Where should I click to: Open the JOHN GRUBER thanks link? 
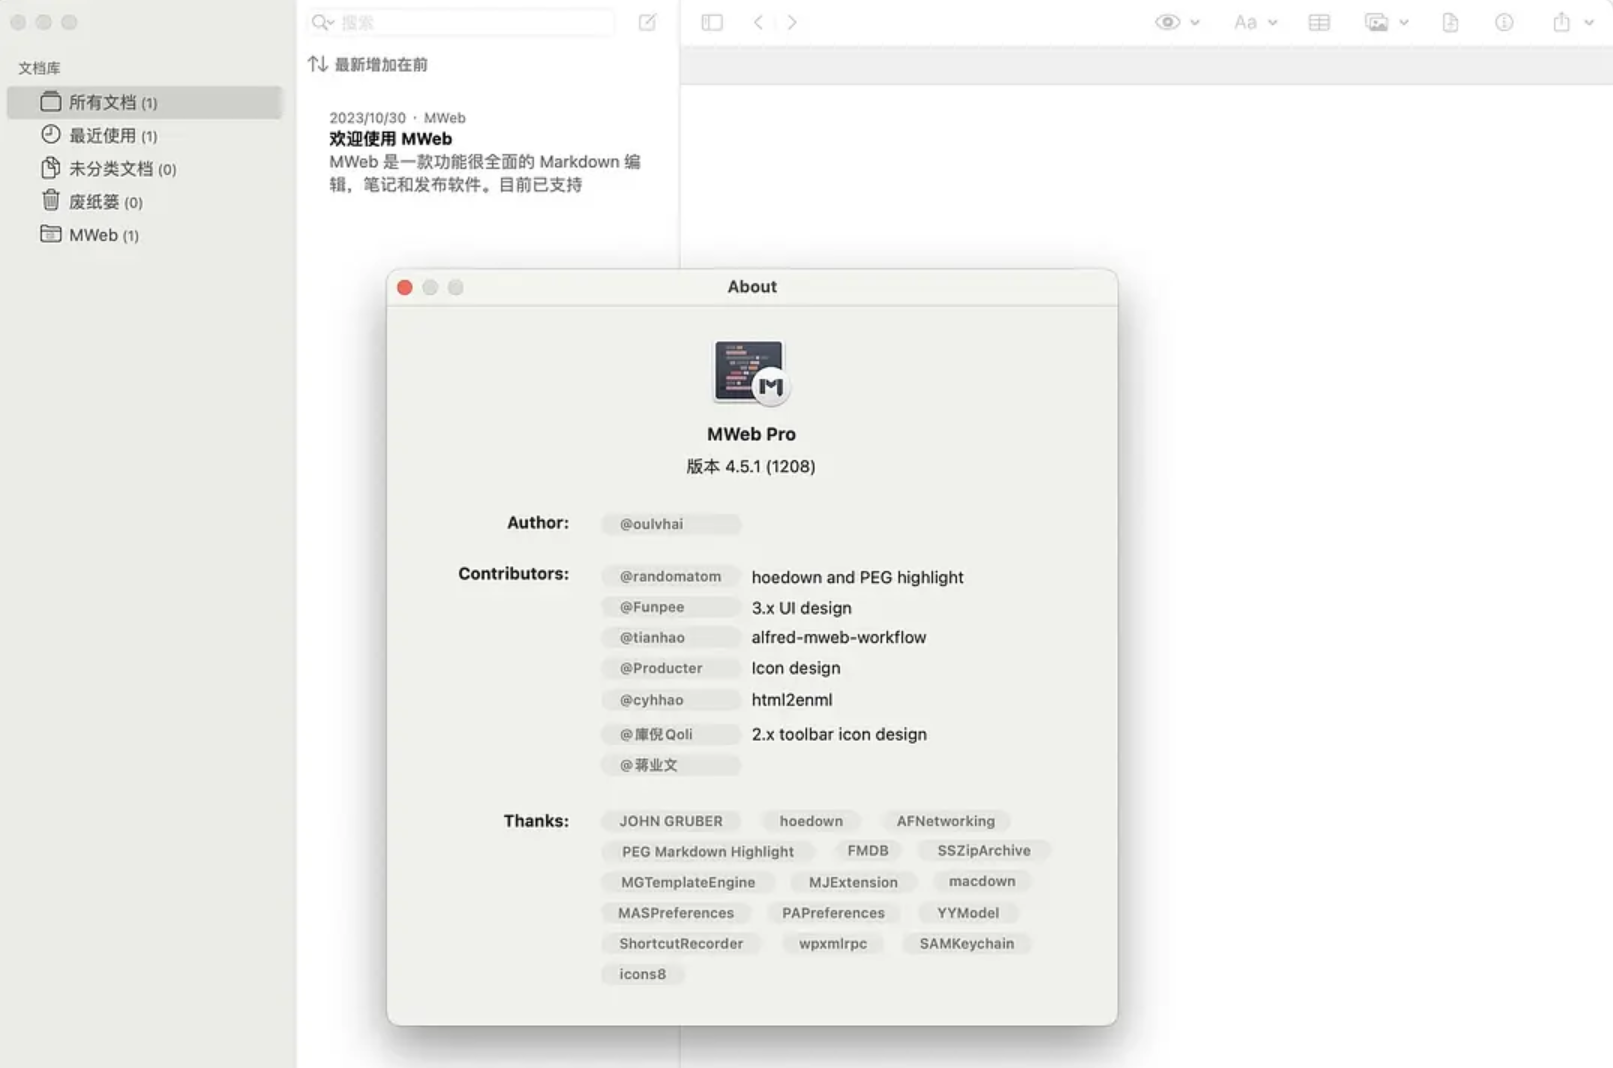pyautogui.click(x=671, y=821)
